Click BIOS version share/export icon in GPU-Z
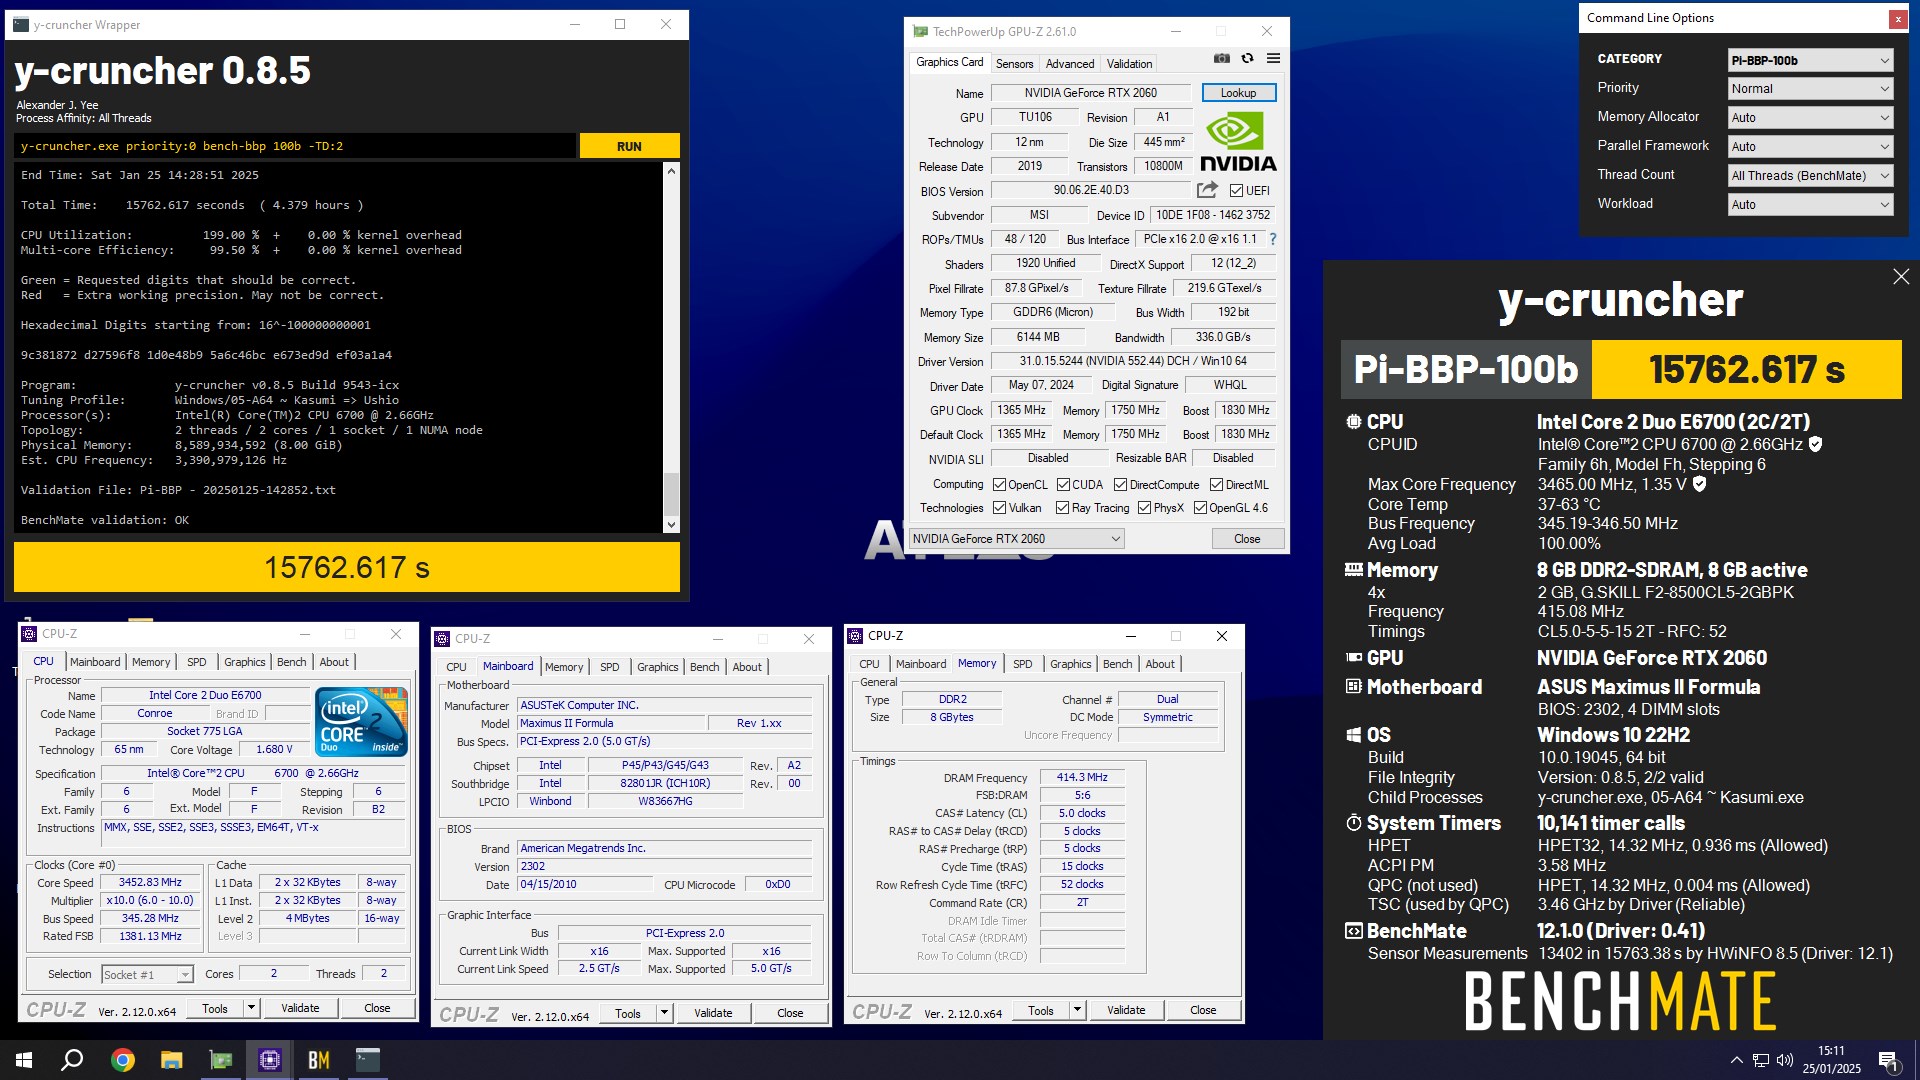 point(1207,190)
